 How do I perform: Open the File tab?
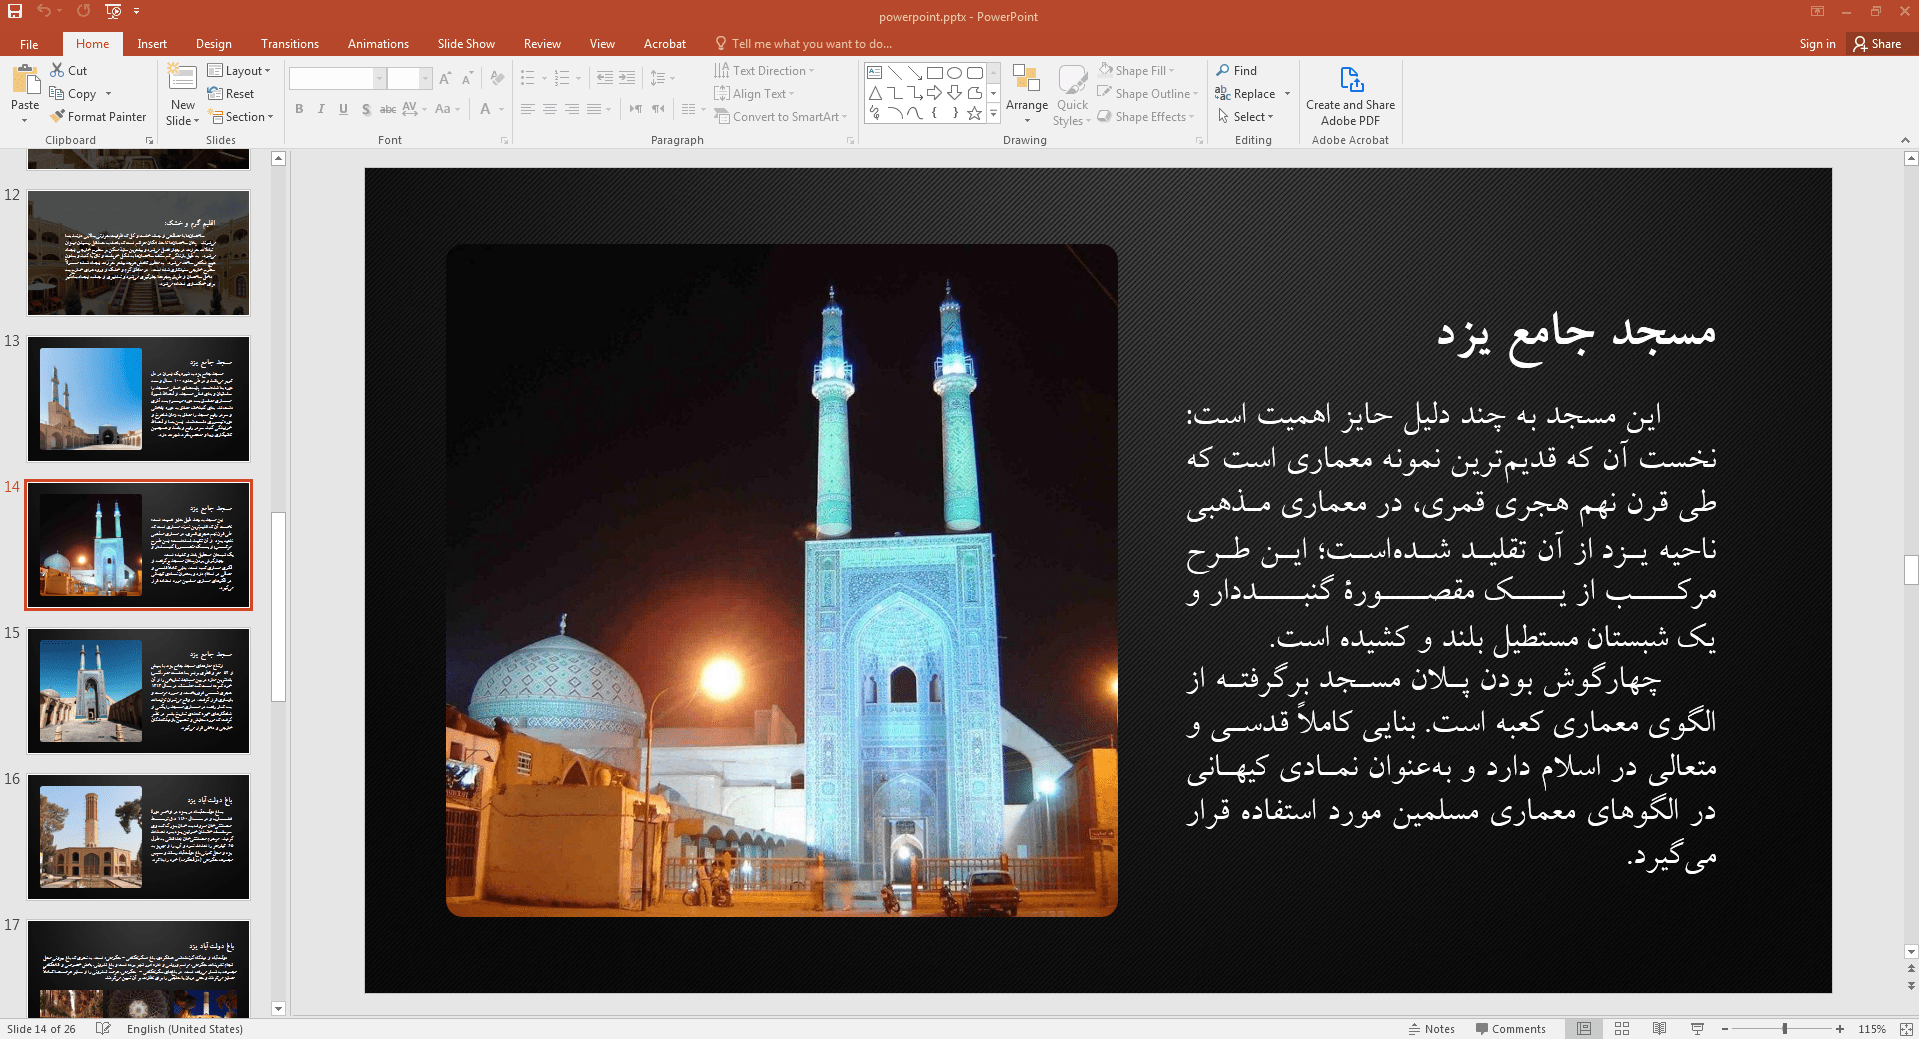click(29, 44)
